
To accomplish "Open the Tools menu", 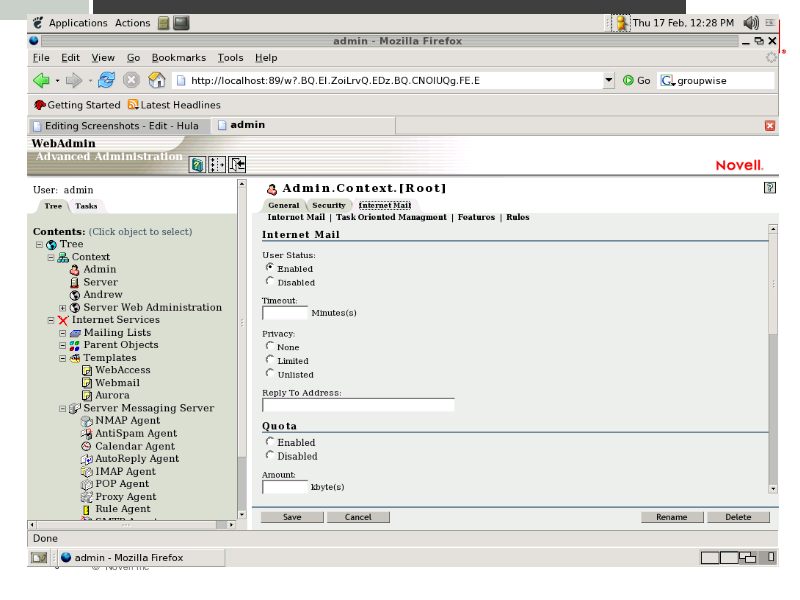I will 231,58.
